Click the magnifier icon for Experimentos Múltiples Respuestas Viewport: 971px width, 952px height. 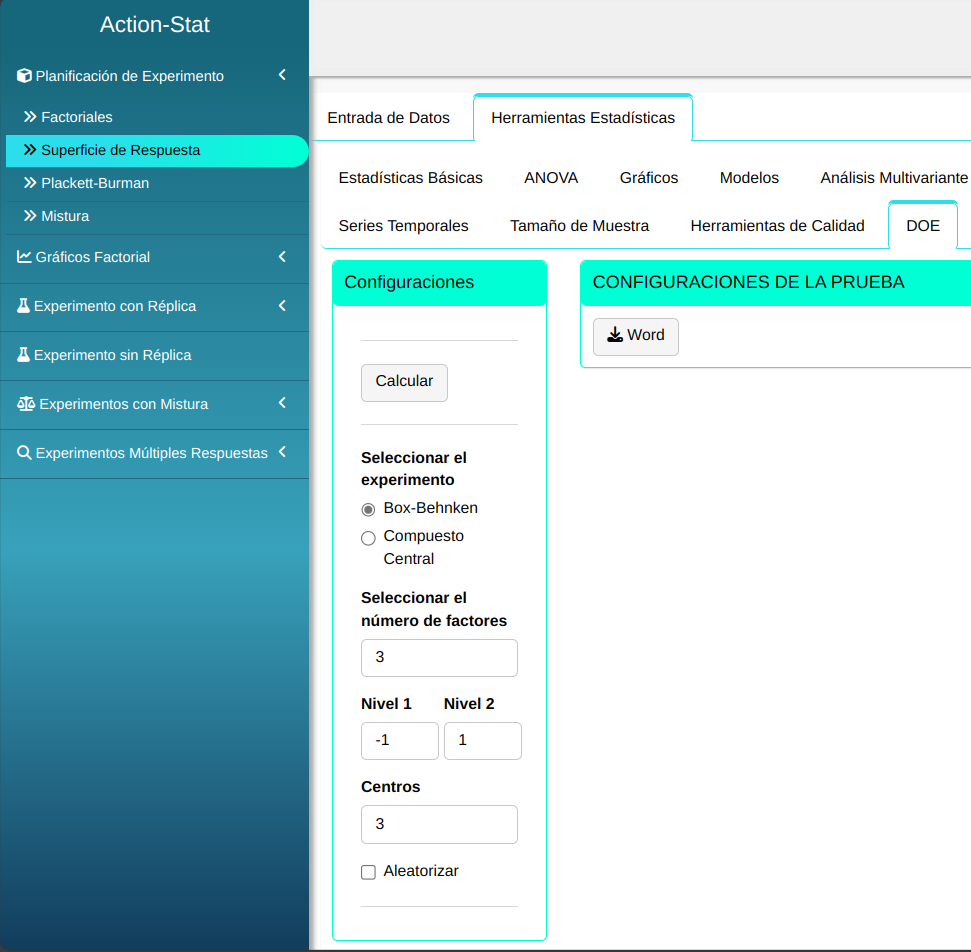click(x=25, y=453)
